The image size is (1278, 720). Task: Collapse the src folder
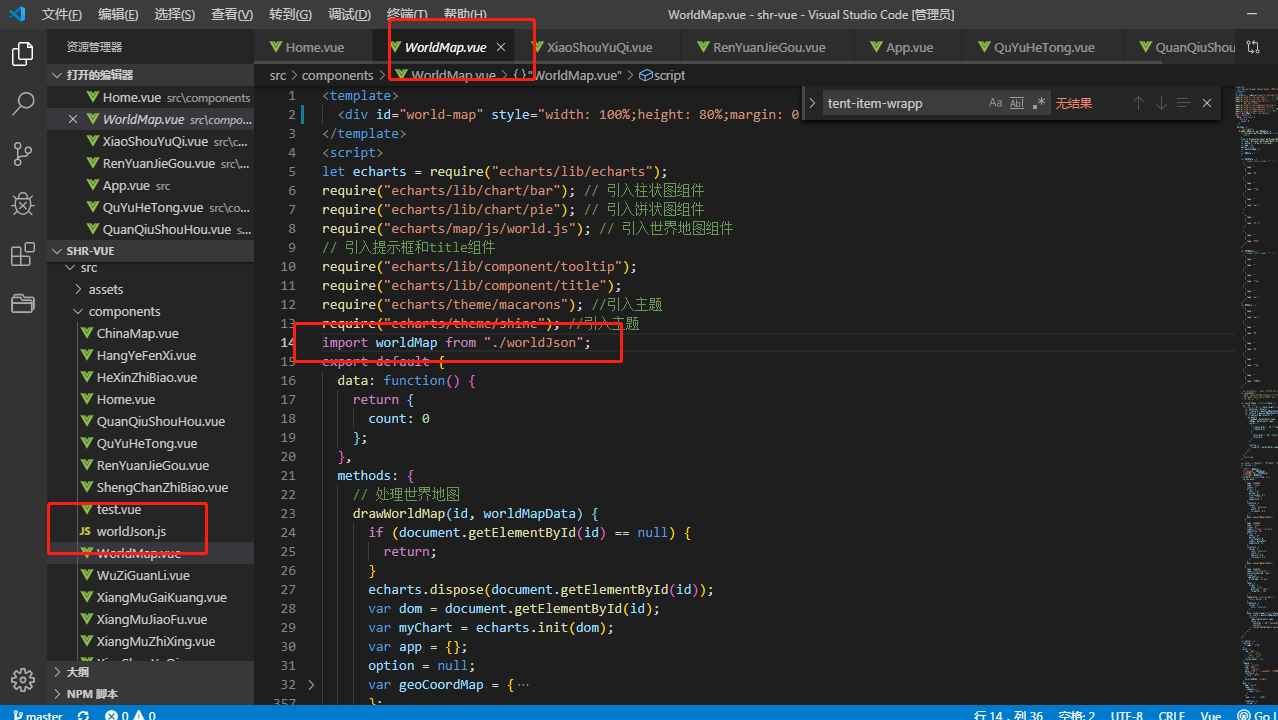89,267
